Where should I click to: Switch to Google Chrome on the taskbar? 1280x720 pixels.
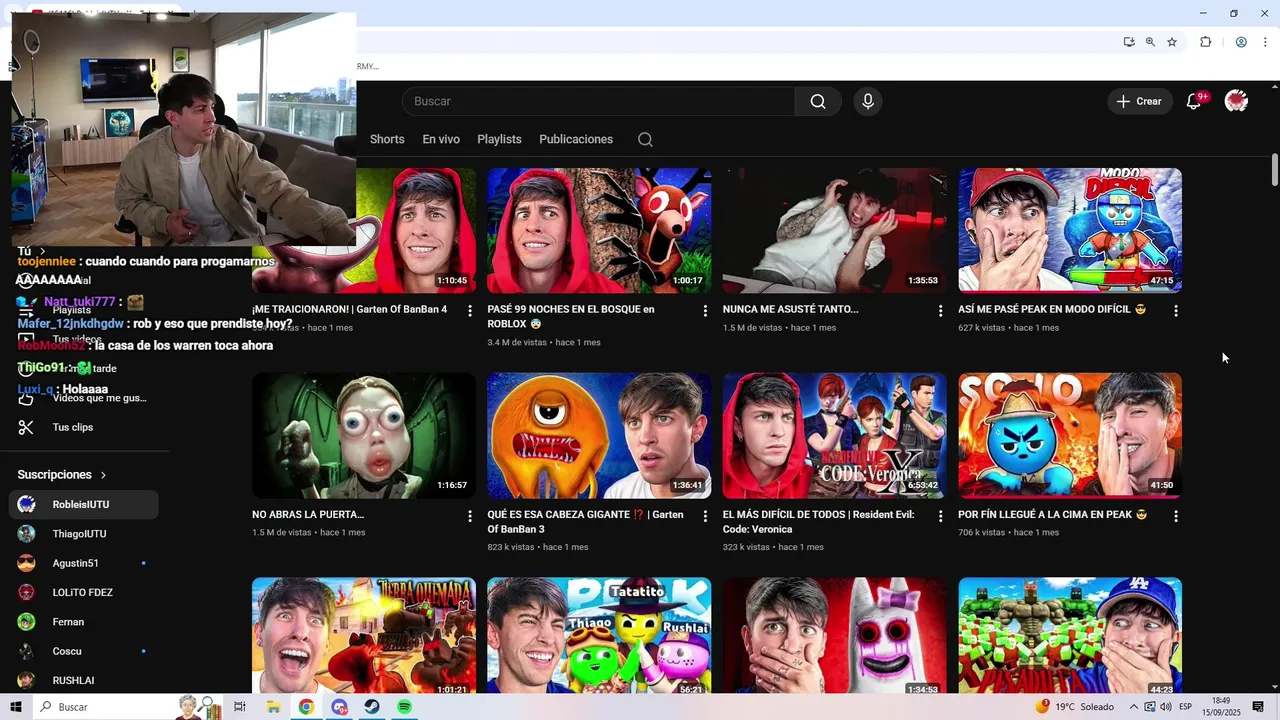[x=306, y=707]
